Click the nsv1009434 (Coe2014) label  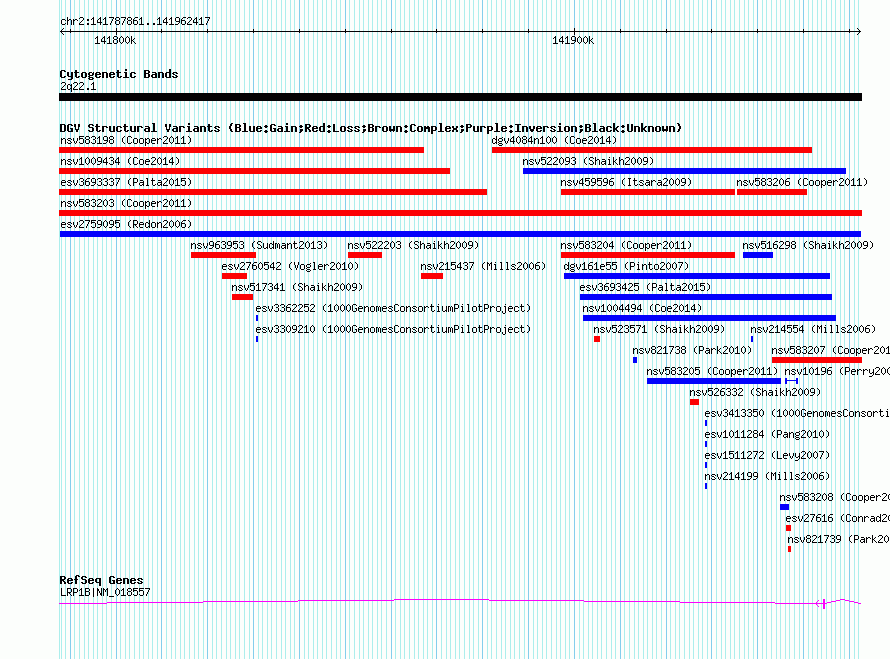pyautogui.click(x=120, y=161)
